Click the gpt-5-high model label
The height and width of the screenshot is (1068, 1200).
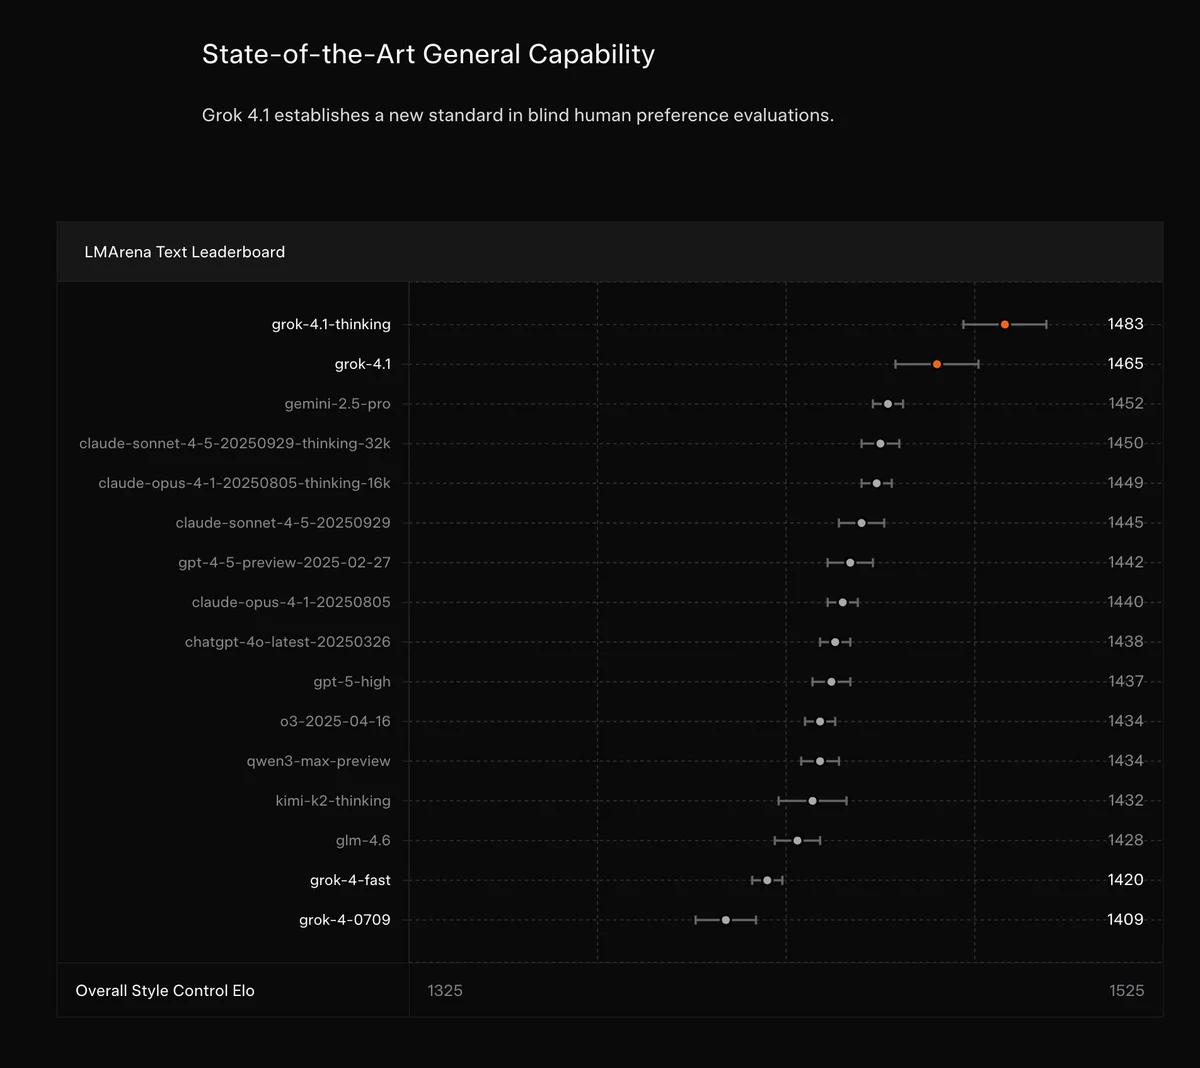352,682
